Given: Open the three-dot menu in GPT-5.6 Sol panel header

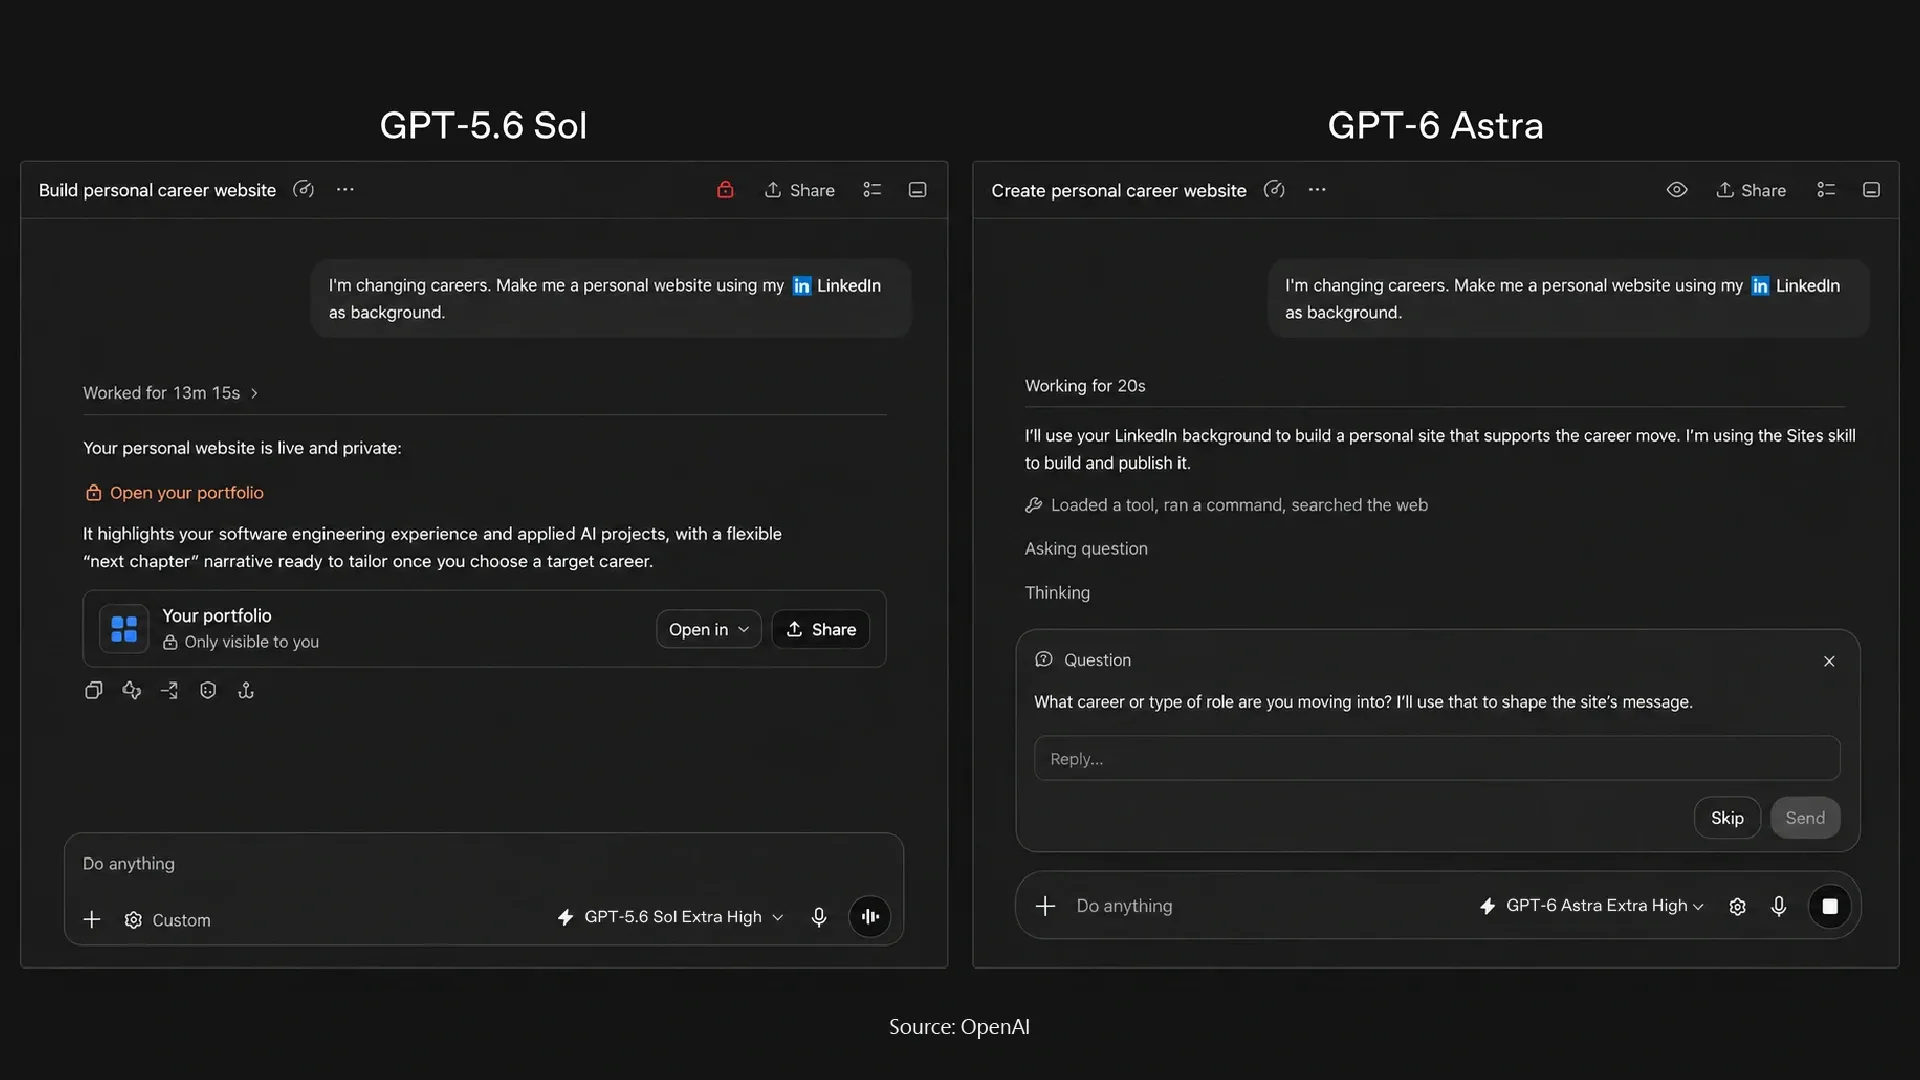Looking at the screenshot, I should click(345, 189).
